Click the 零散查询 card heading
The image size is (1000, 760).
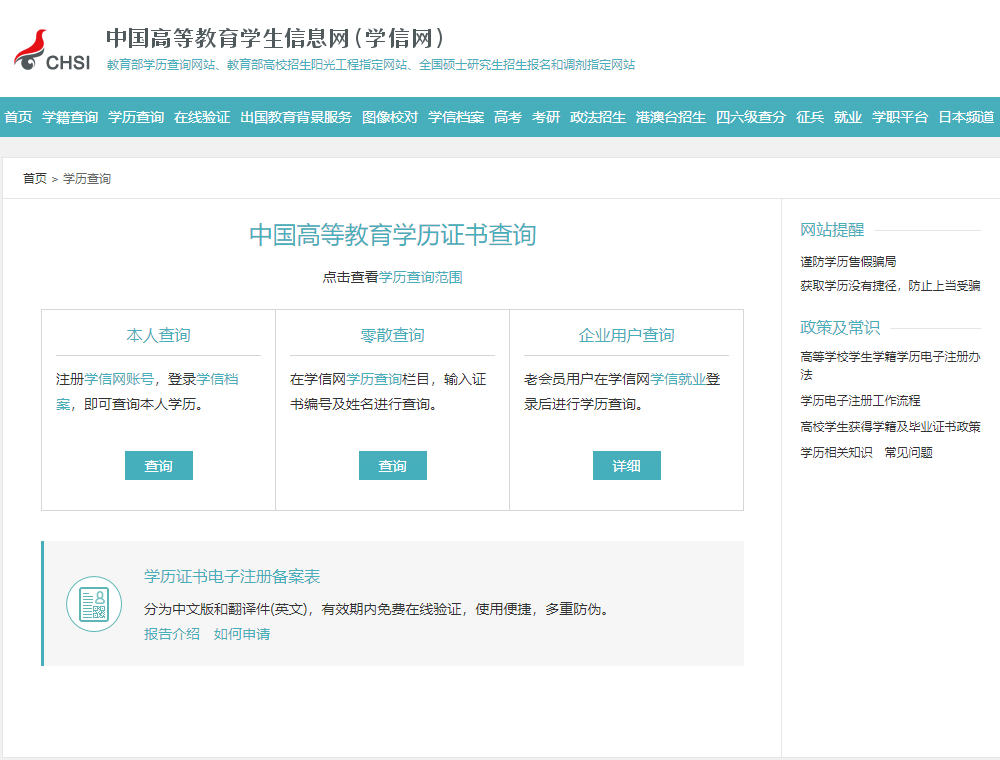(x=393, y=335)
